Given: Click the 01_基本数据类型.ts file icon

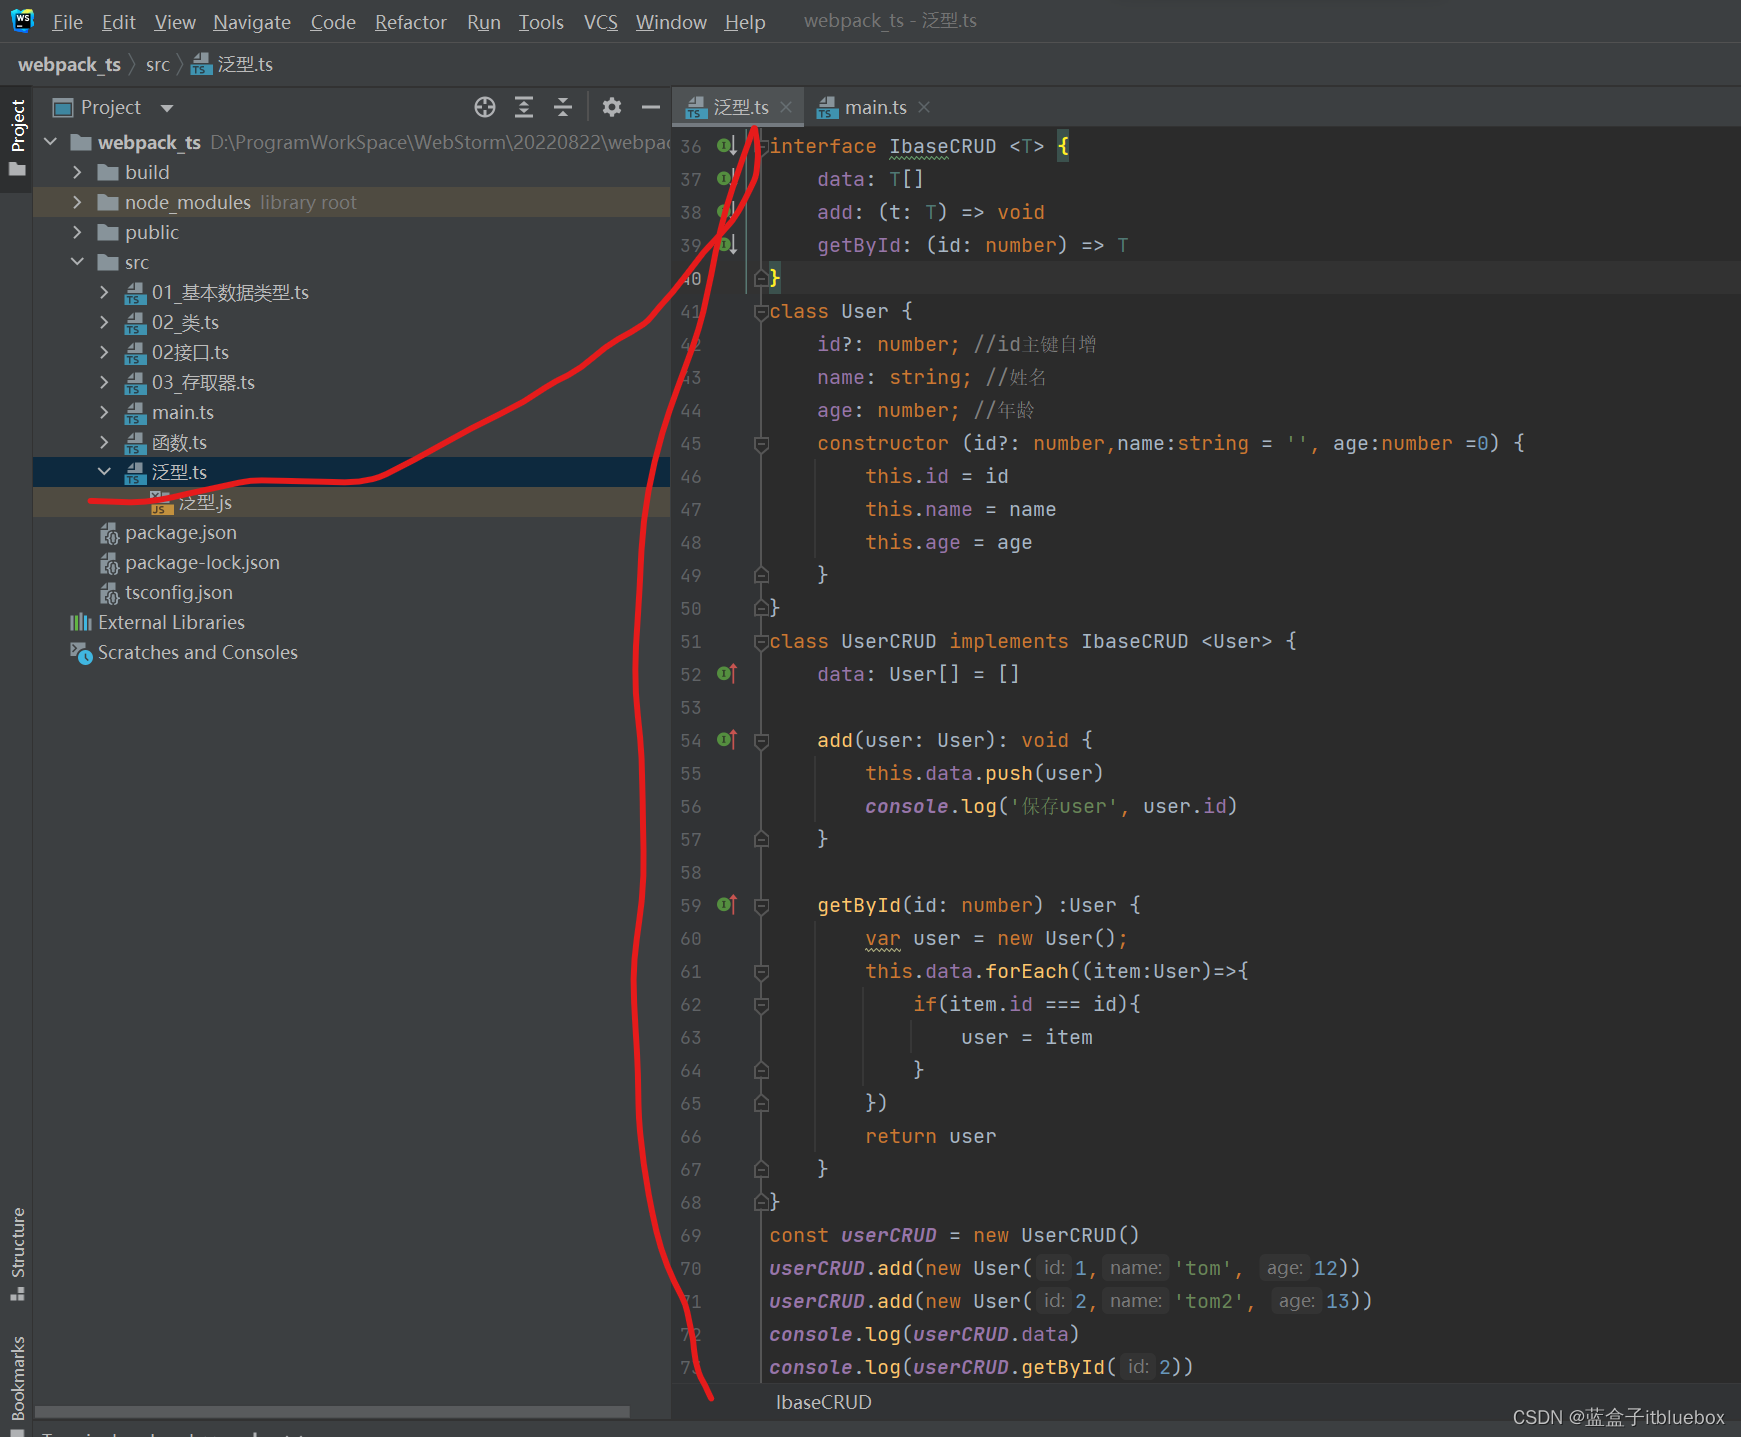Looking at the screenshot, I should point(135,293).
